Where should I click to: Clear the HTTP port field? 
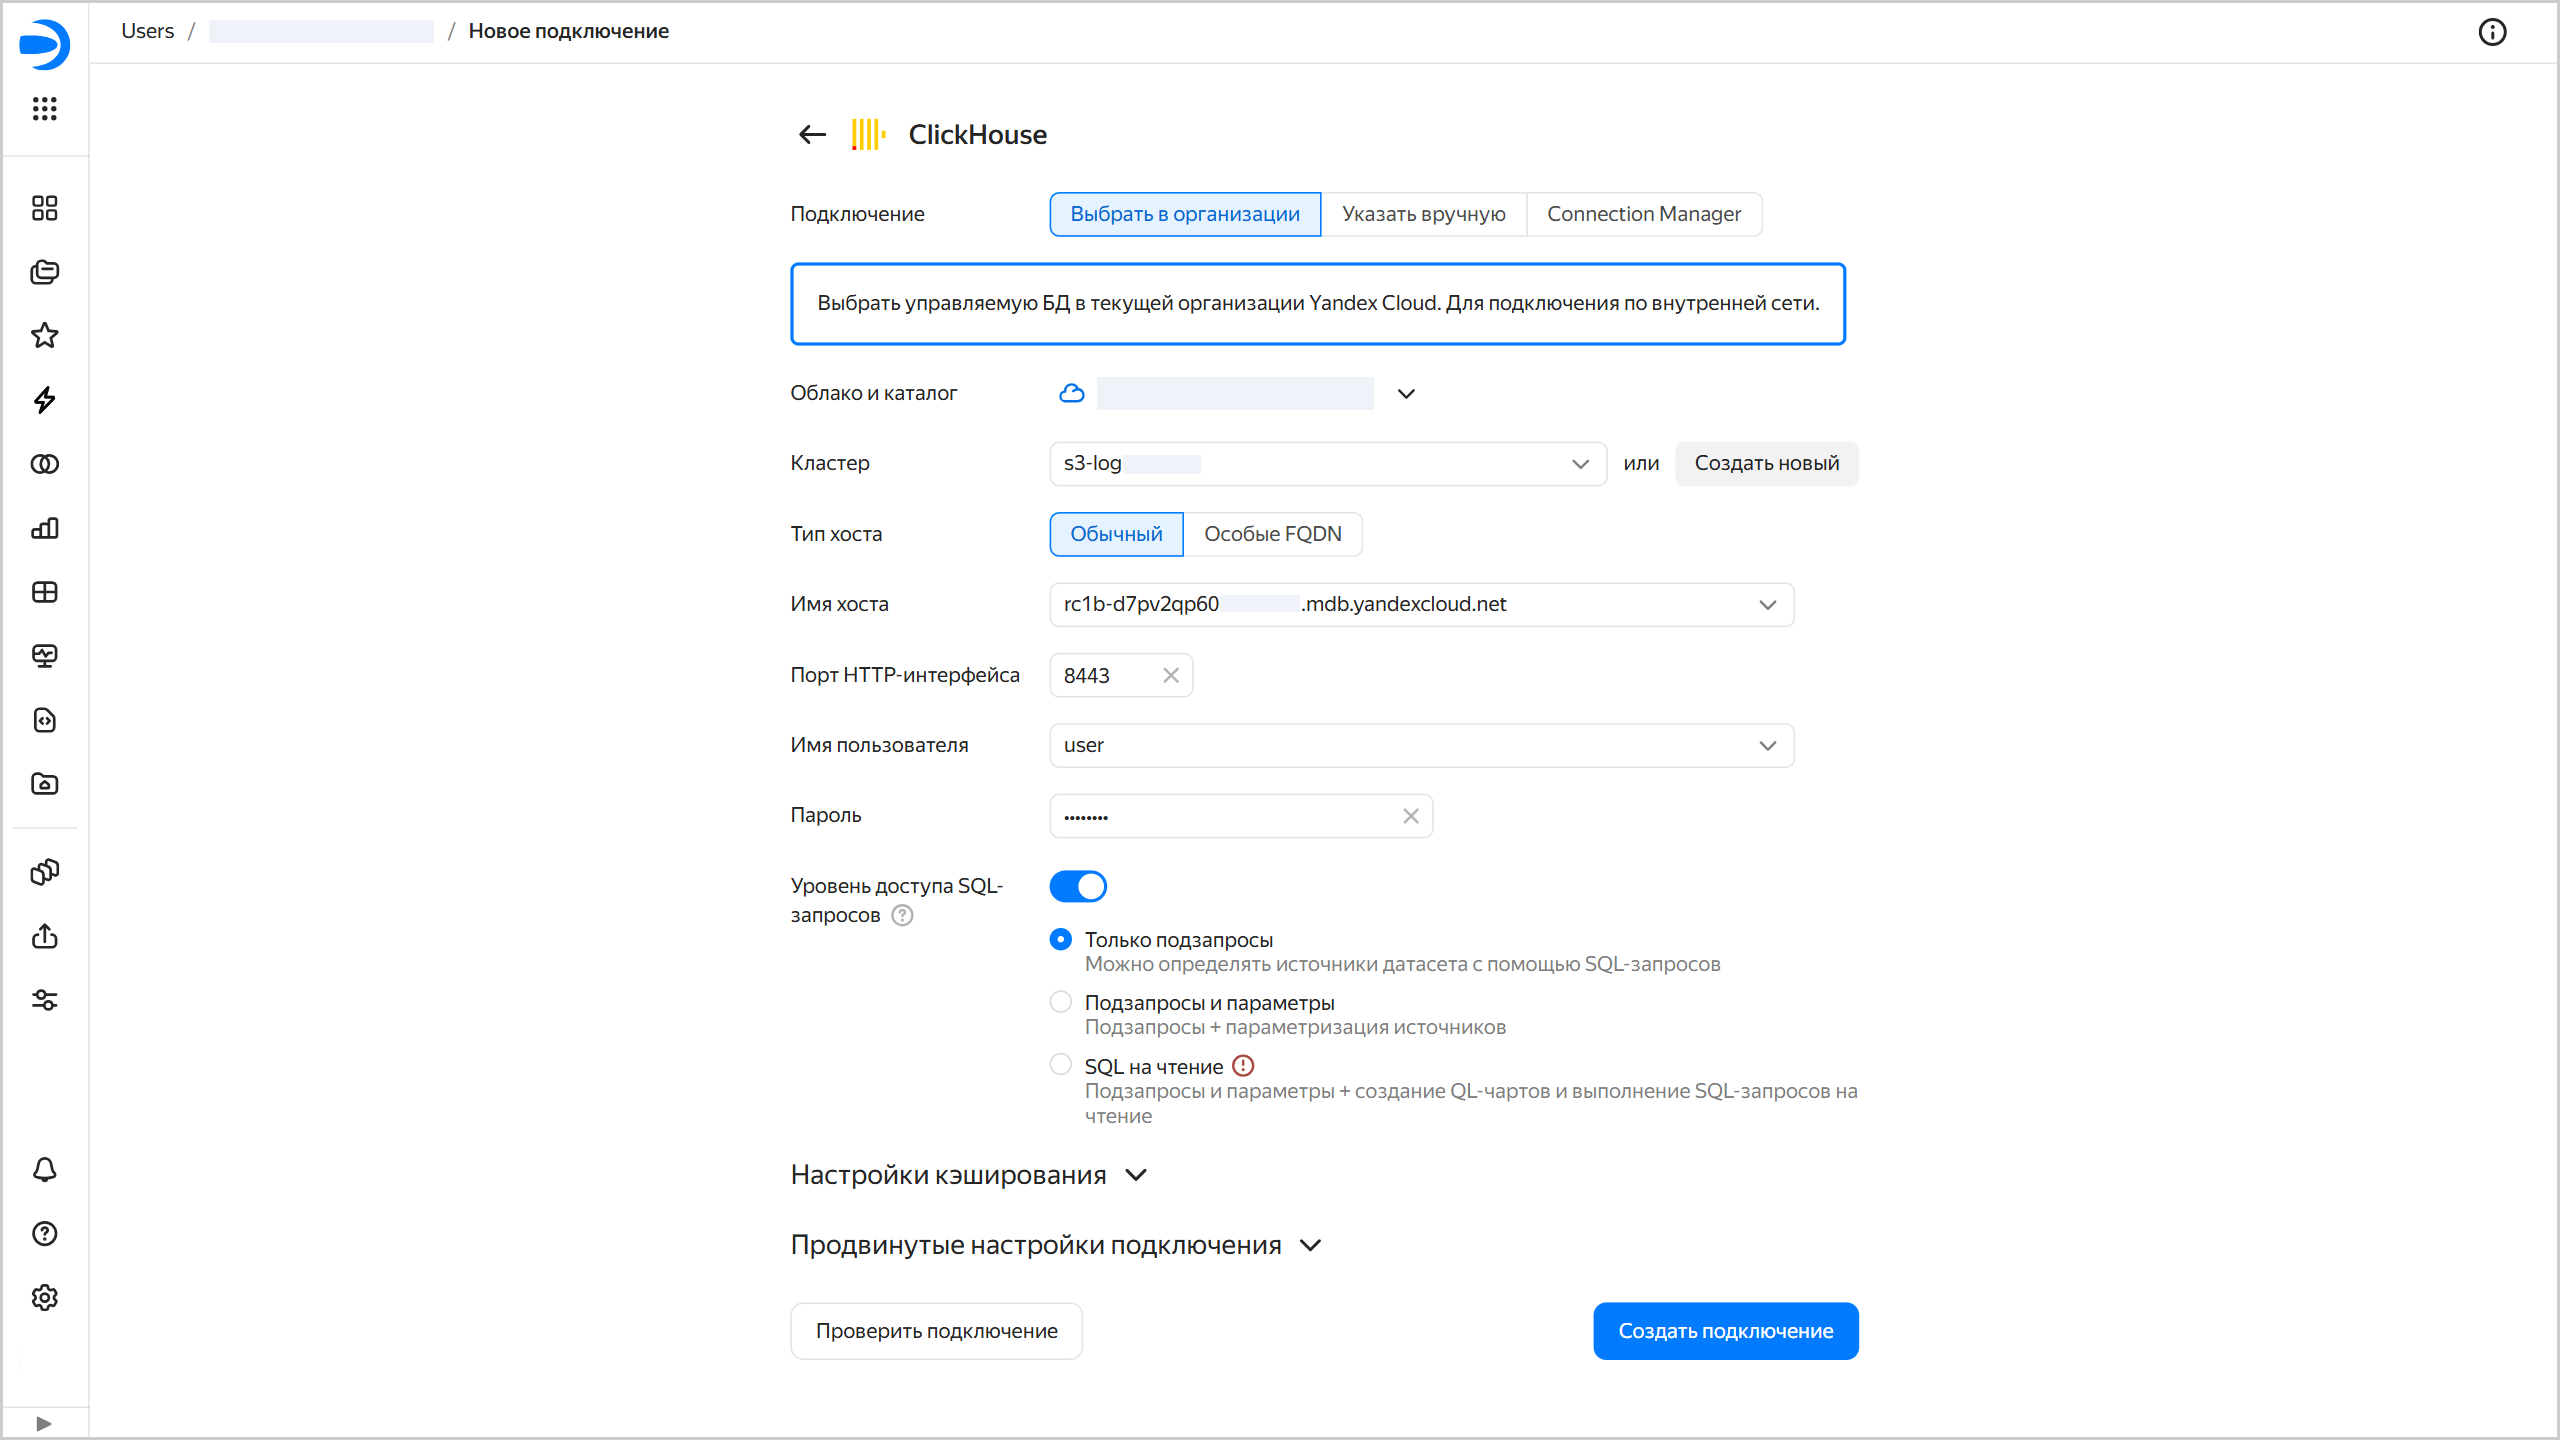[1171, 675]
